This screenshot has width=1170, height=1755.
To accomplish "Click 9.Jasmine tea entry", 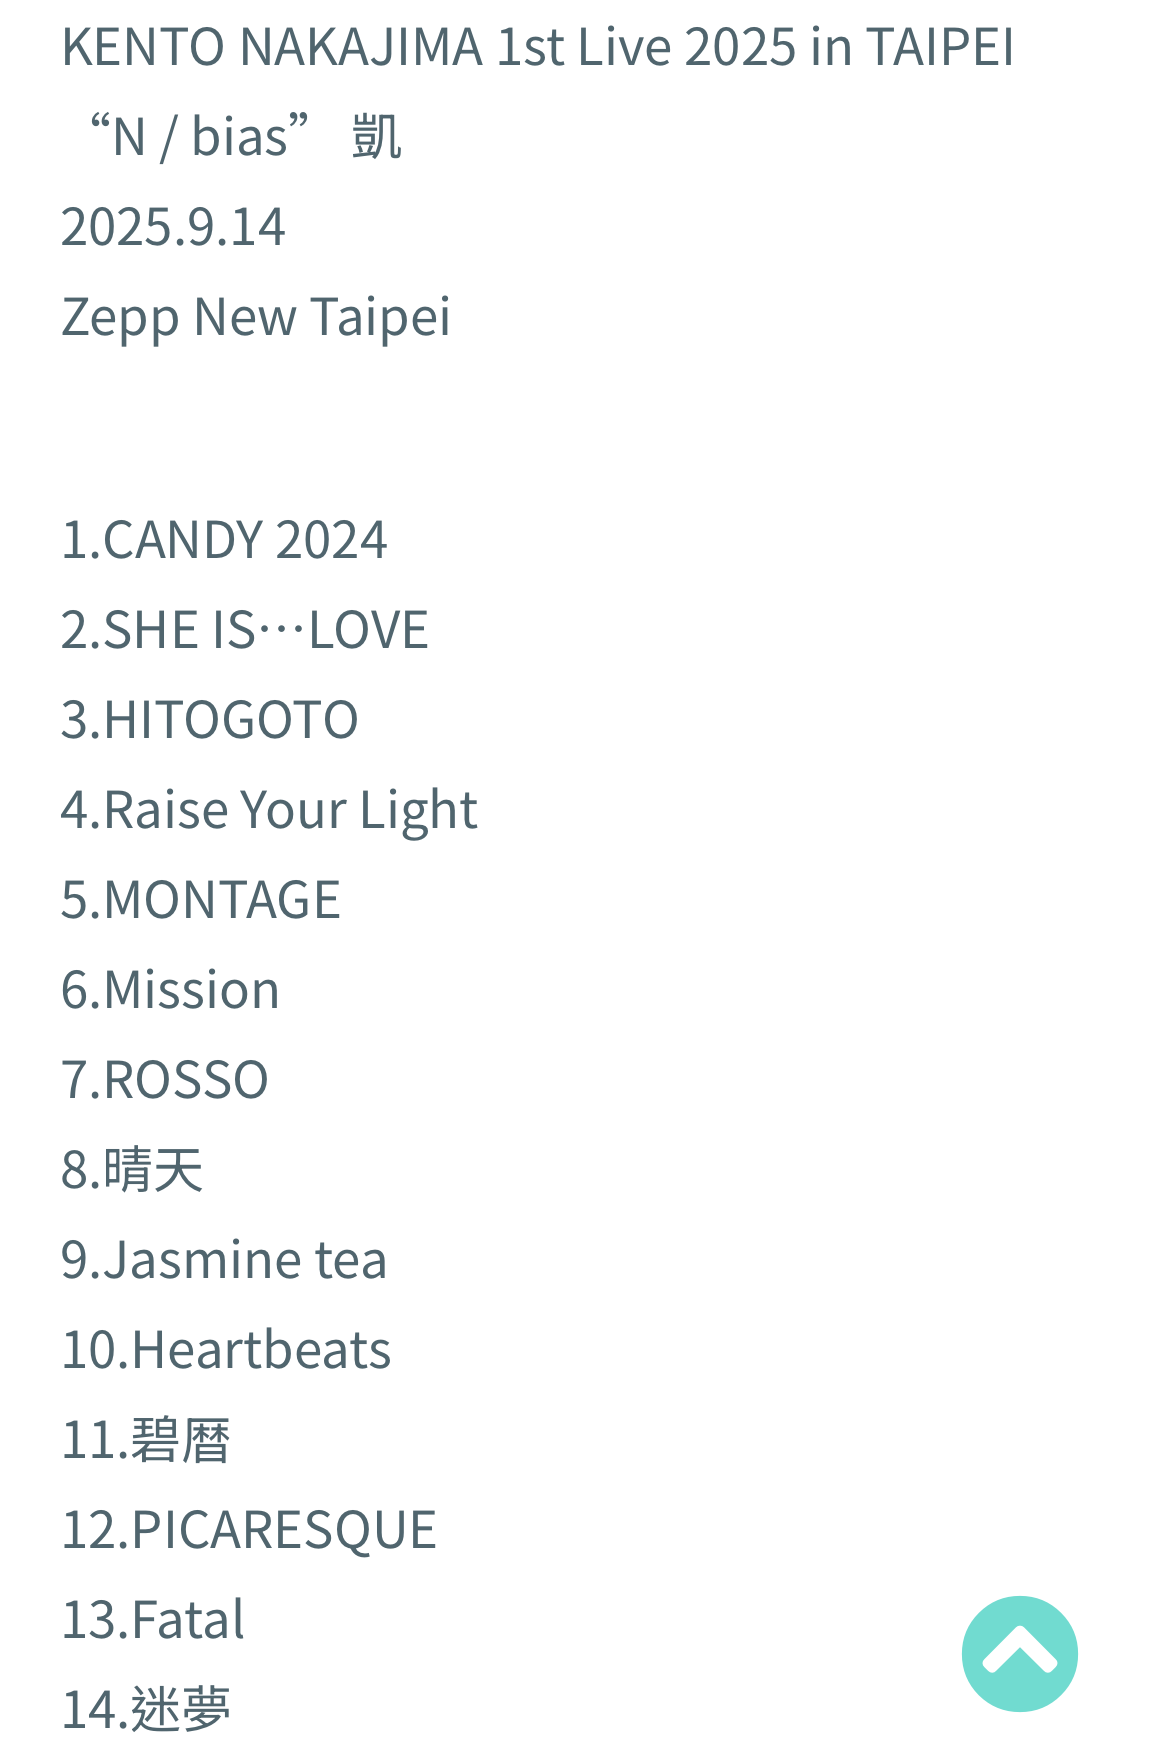I will click(x=224, y=1260).
